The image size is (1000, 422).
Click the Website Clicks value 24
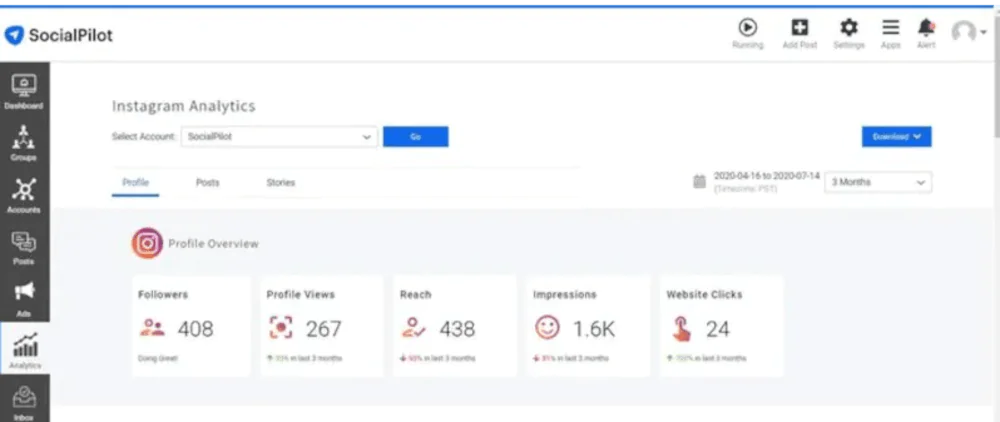point(717,330)
